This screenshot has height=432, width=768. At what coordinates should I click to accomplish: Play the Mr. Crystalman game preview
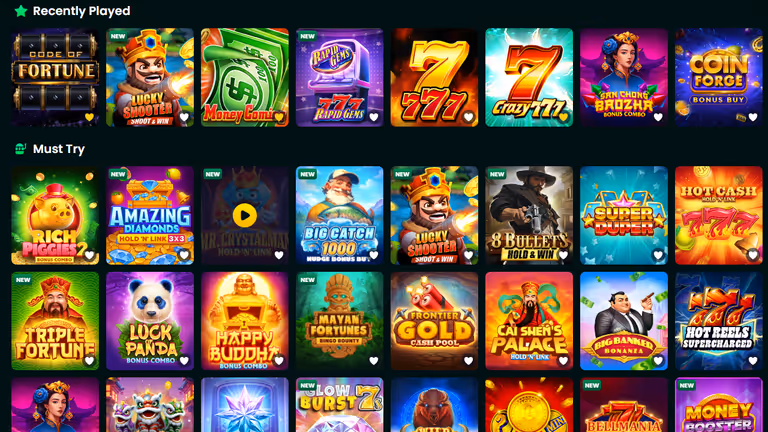244,215
